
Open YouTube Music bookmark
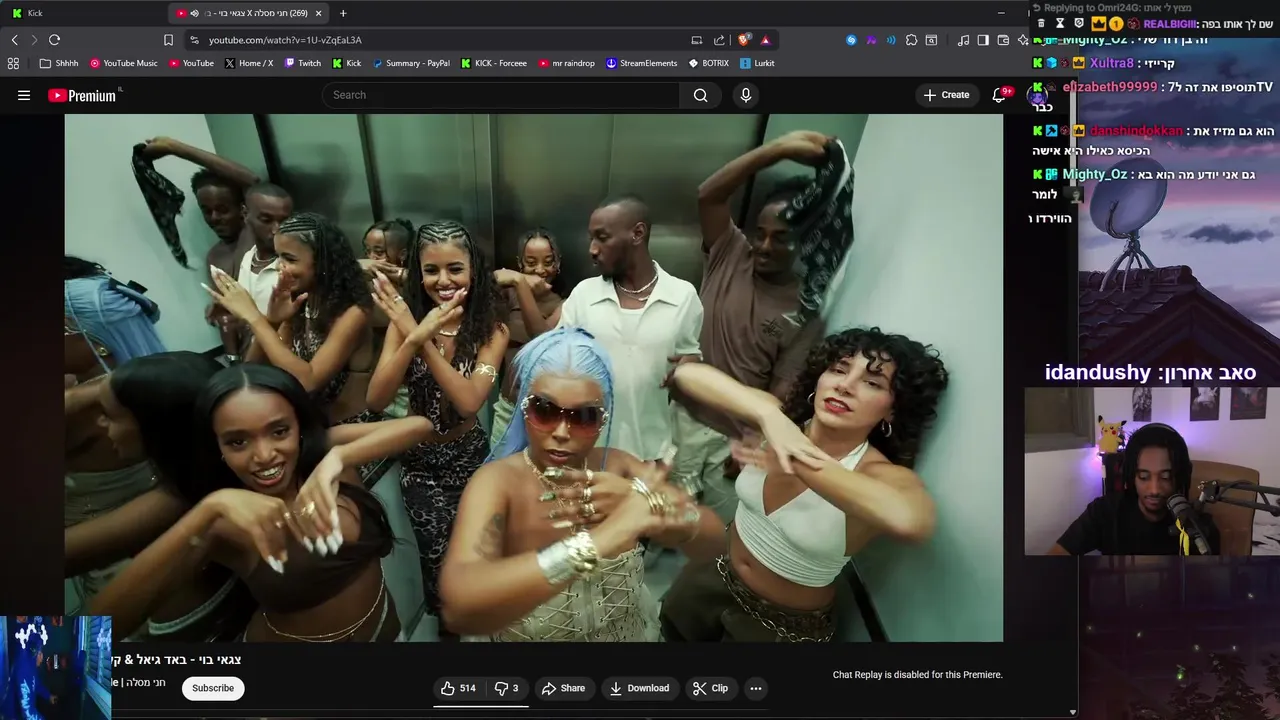click(124, 63)
